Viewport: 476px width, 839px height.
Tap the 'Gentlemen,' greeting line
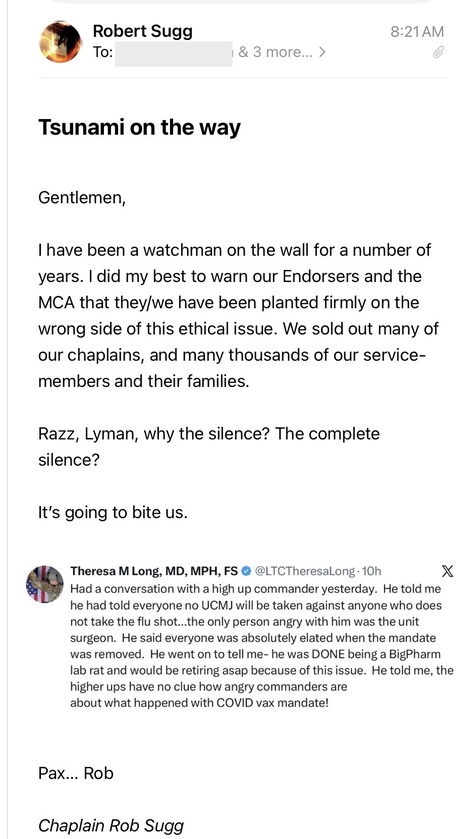click(82, 198)
